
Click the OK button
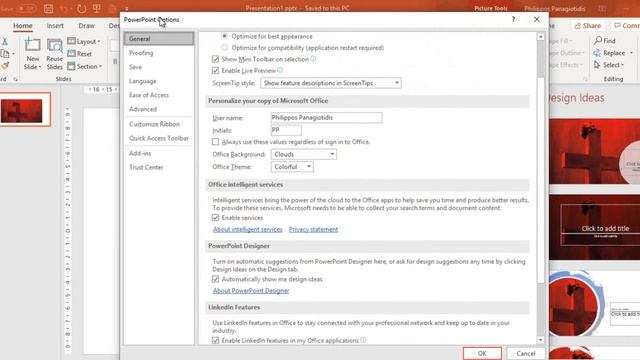[x=482, y=353]
